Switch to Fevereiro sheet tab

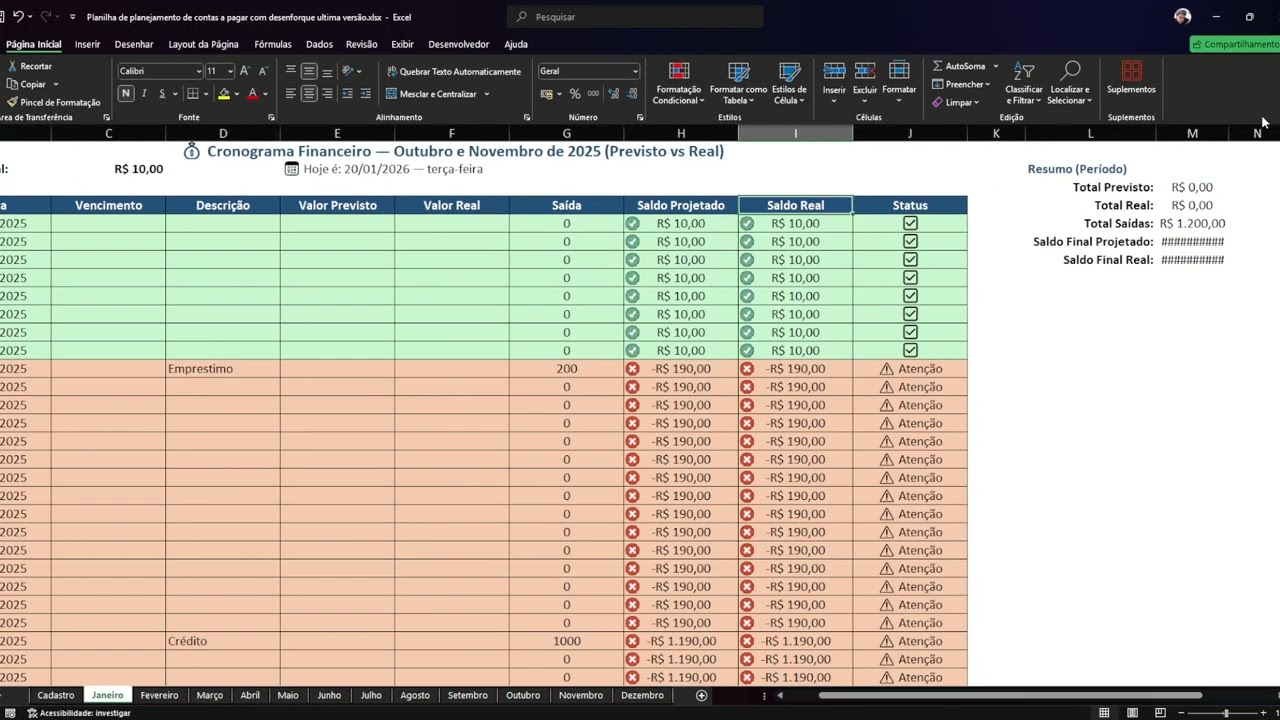[159, 695]
